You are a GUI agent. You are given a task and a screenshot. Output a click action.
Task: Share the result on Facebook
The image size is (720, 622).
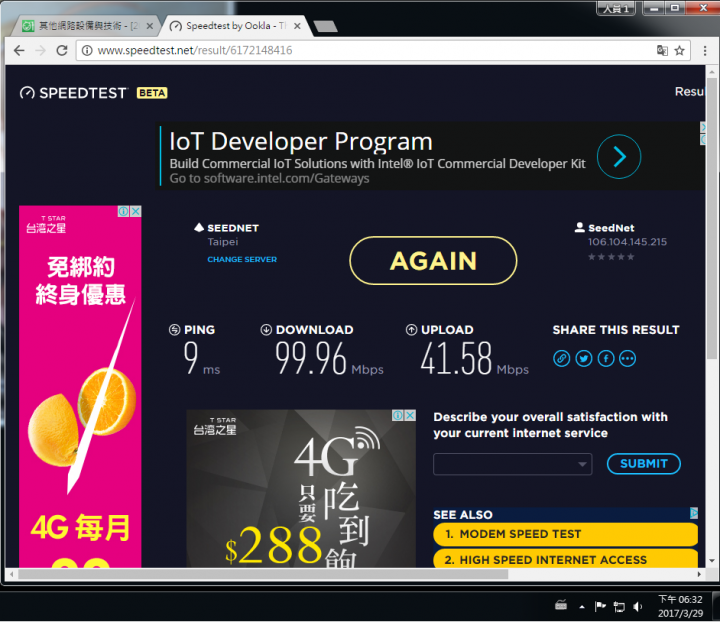606,359
